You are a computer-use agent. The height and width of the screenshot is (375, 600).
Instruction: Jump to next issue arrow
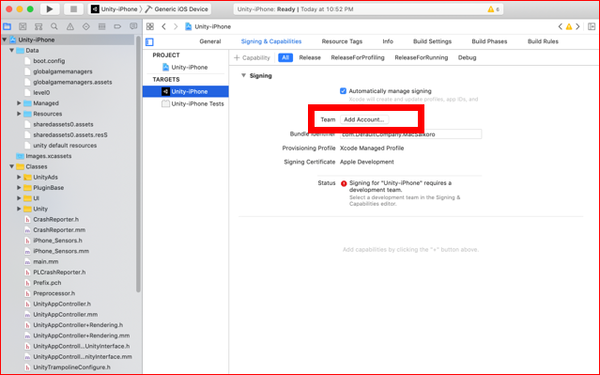[578, 26]
